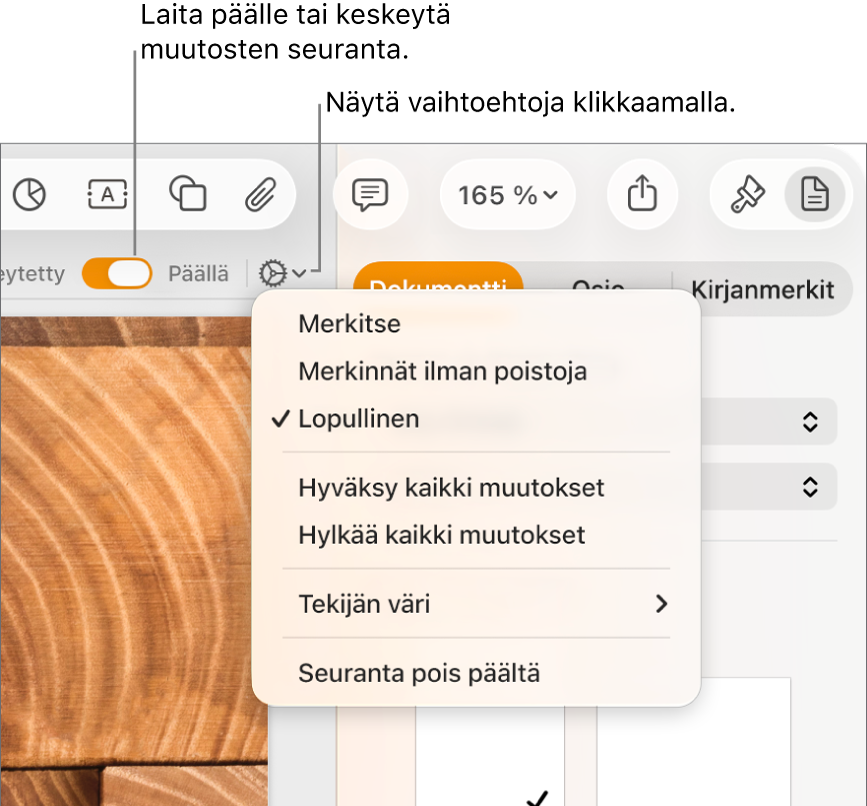This screenshot has height=806, width=867.
Task: Click the Media paperclip icon
Action: tap(260, 195)
